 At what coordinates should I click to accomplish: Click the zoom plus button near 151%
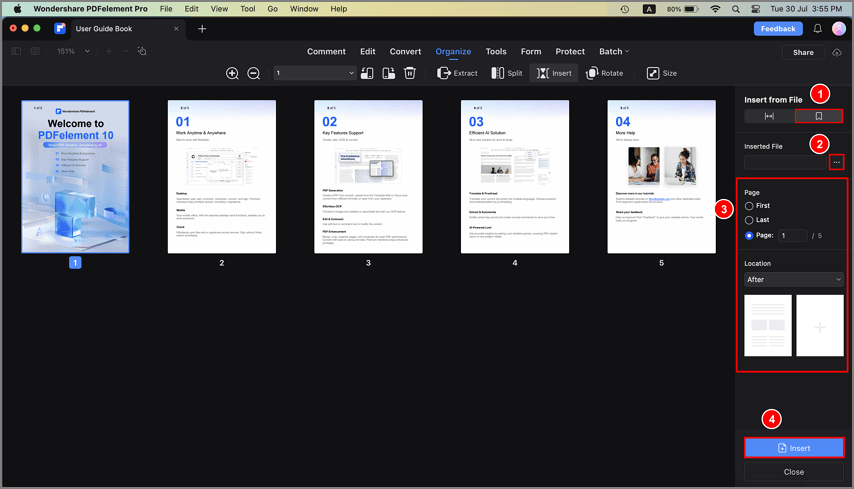click(x=109, y=51)
